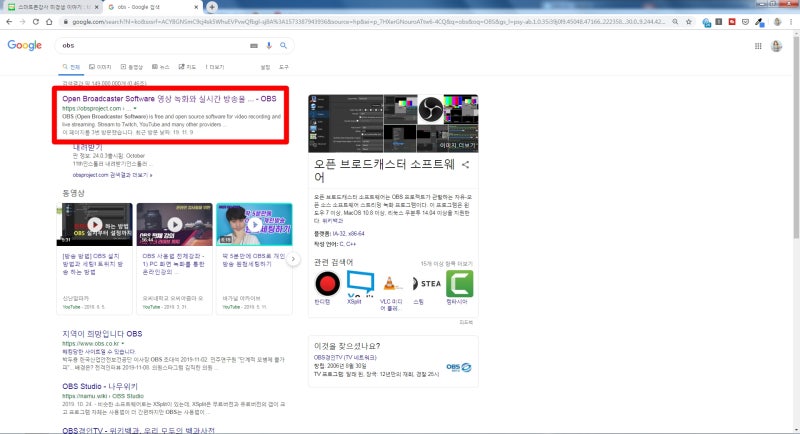Screen dimensions: 800x434
Task: Open the OBS Gyeongin TV logo
Action: point(459,367)
